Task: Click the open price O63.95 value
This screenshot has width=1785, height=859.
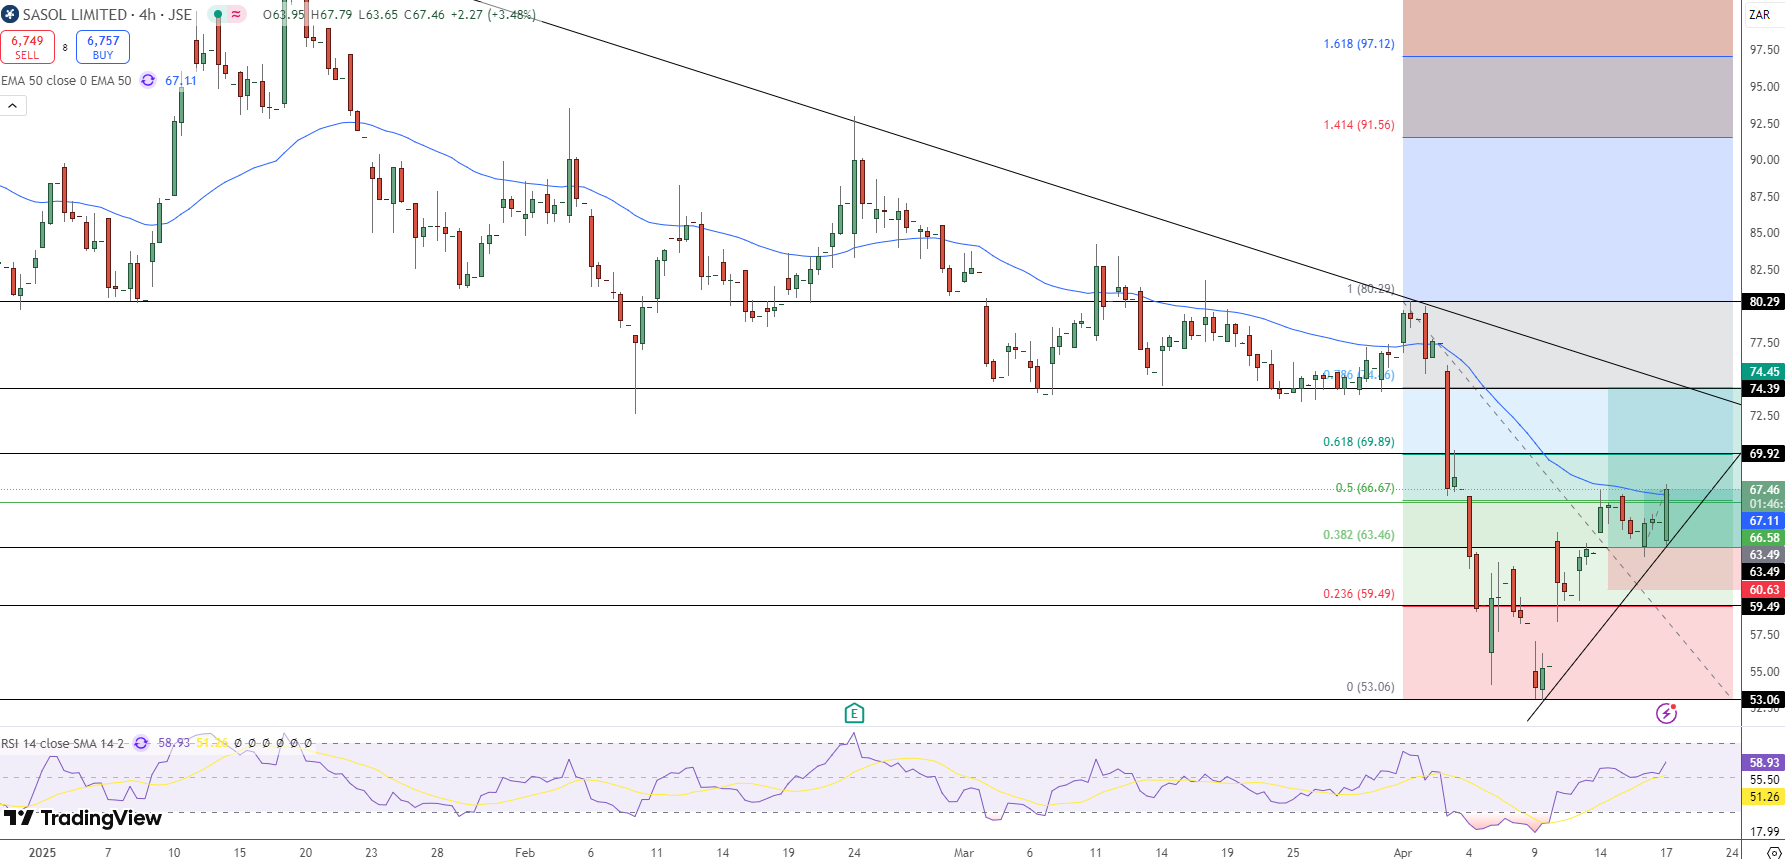Action: [284, 15]
